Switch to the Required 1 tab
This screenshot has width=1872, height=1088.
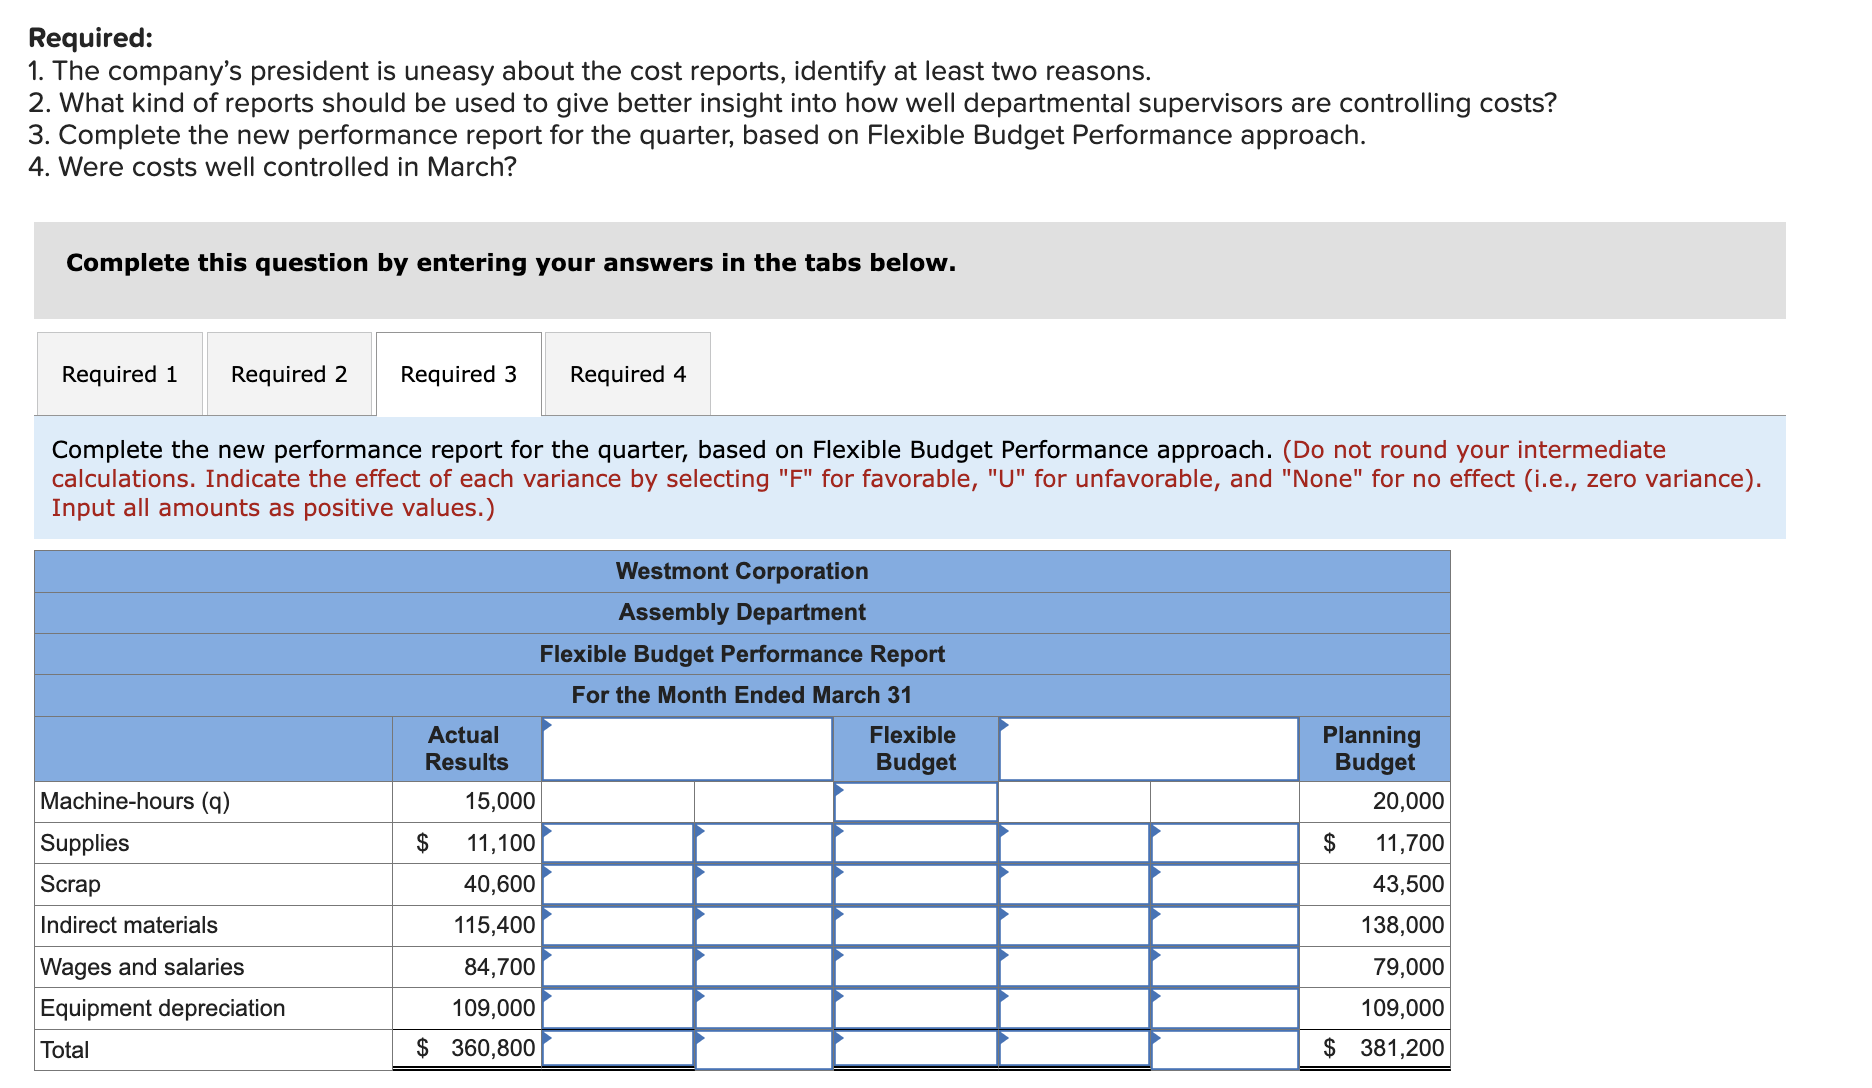pyautogui.click(x=119, y=374)
